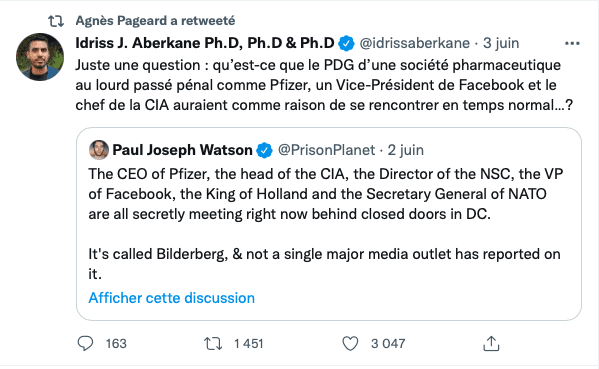The width and height of the screenshot is (599, 369).
Task: Click the reply speech bubble icon
Action: [85, 343]
